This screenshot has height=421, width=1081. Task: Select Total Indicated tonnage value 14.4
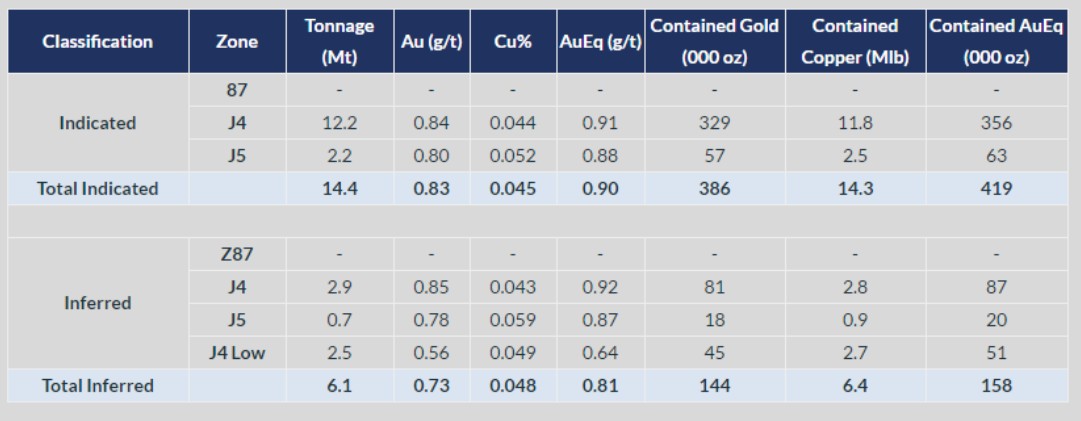tap(339, 188)
